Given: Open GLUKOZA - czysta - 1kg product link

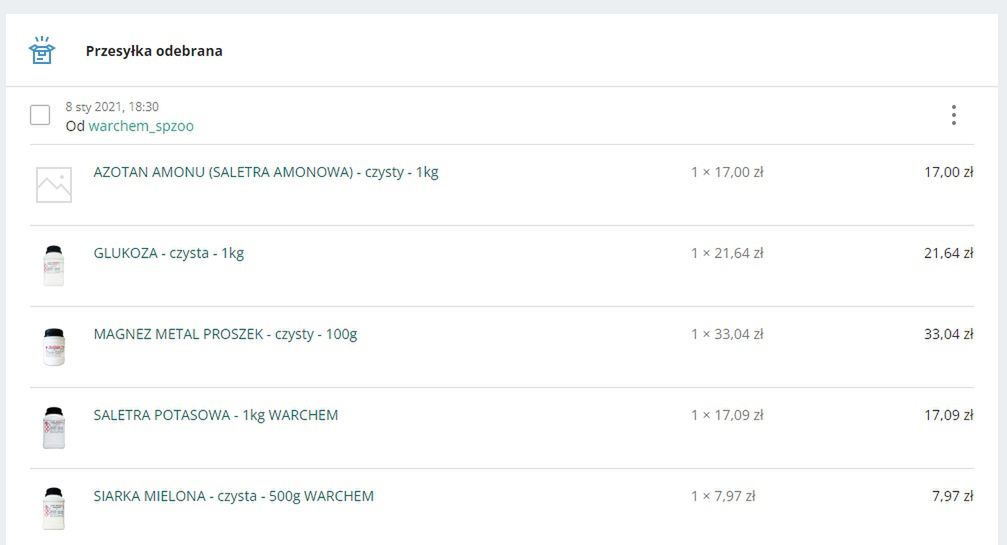Looking at the screenshot, I should (x=169, y=253).
